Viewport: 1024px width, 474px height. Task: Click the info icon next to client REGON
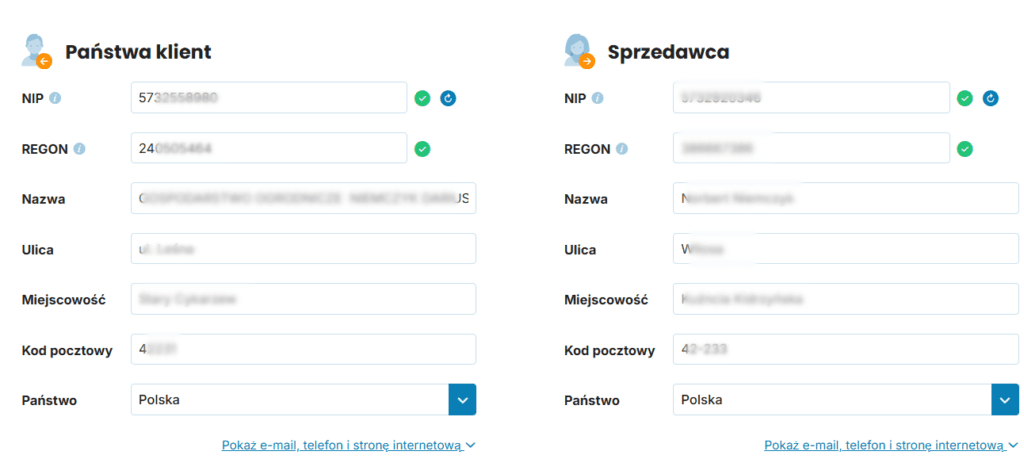[x=79, y=149]
